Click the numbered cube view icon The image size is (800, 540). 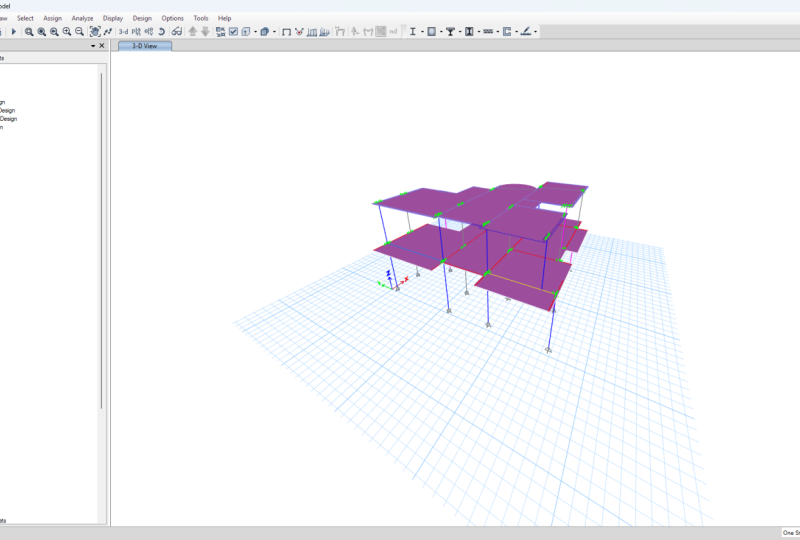[x=246, y=32]
